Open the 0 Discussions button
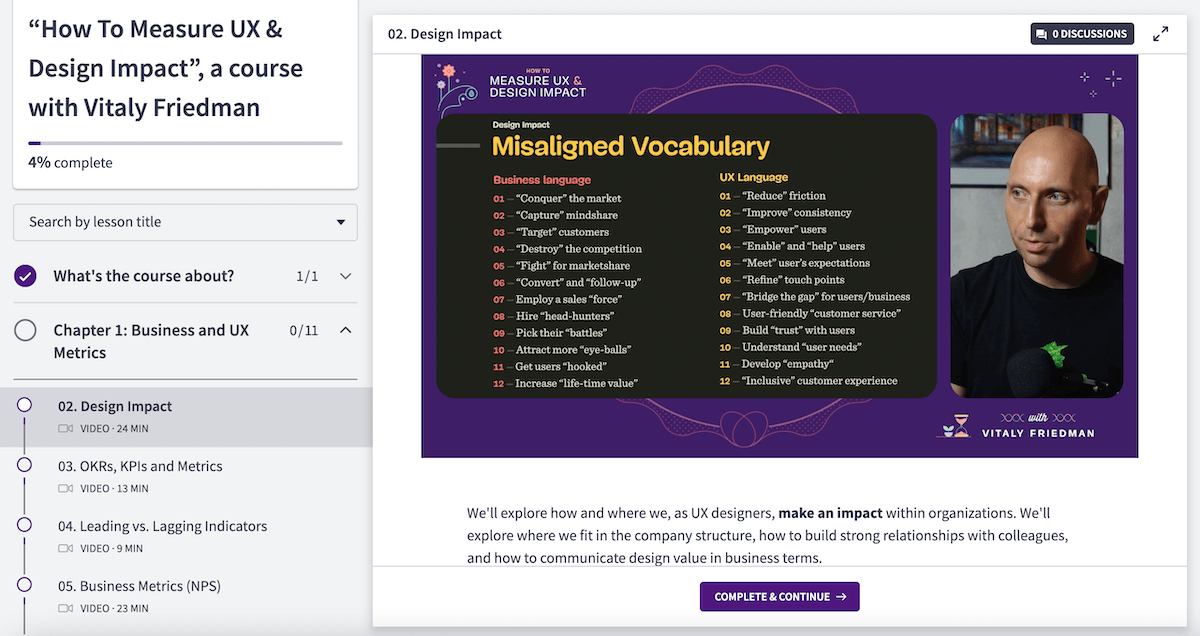The height and width of the screenshot is (636, 1200). tap(1082, 33)
